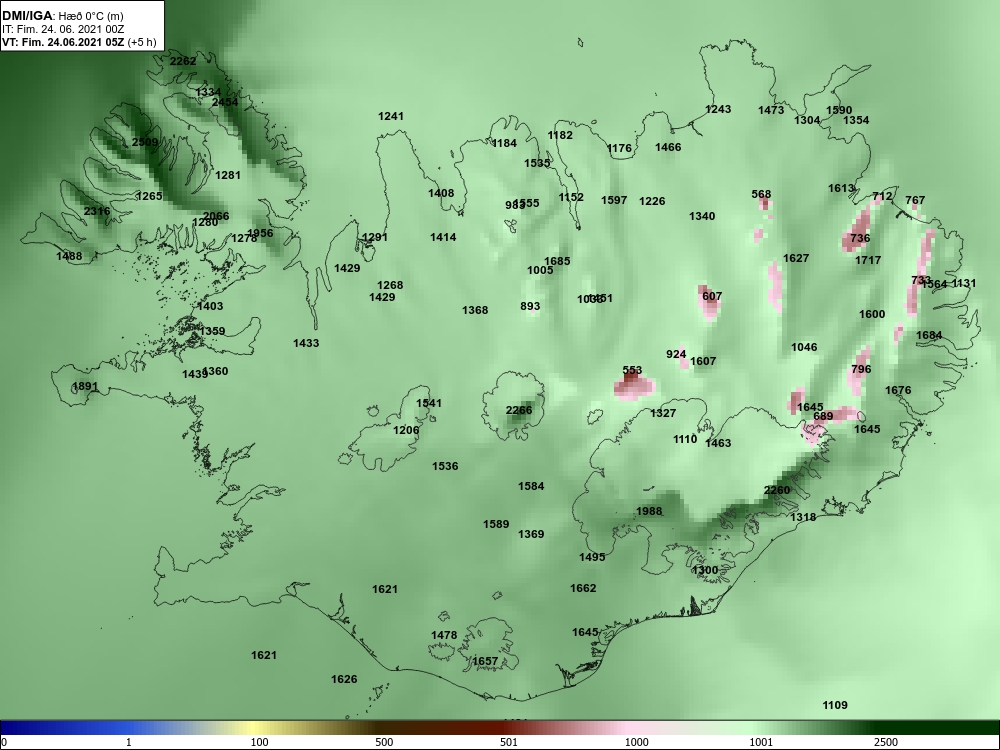Click the 1536 value label
1000x750 pixels.
(x=445, y=466)
